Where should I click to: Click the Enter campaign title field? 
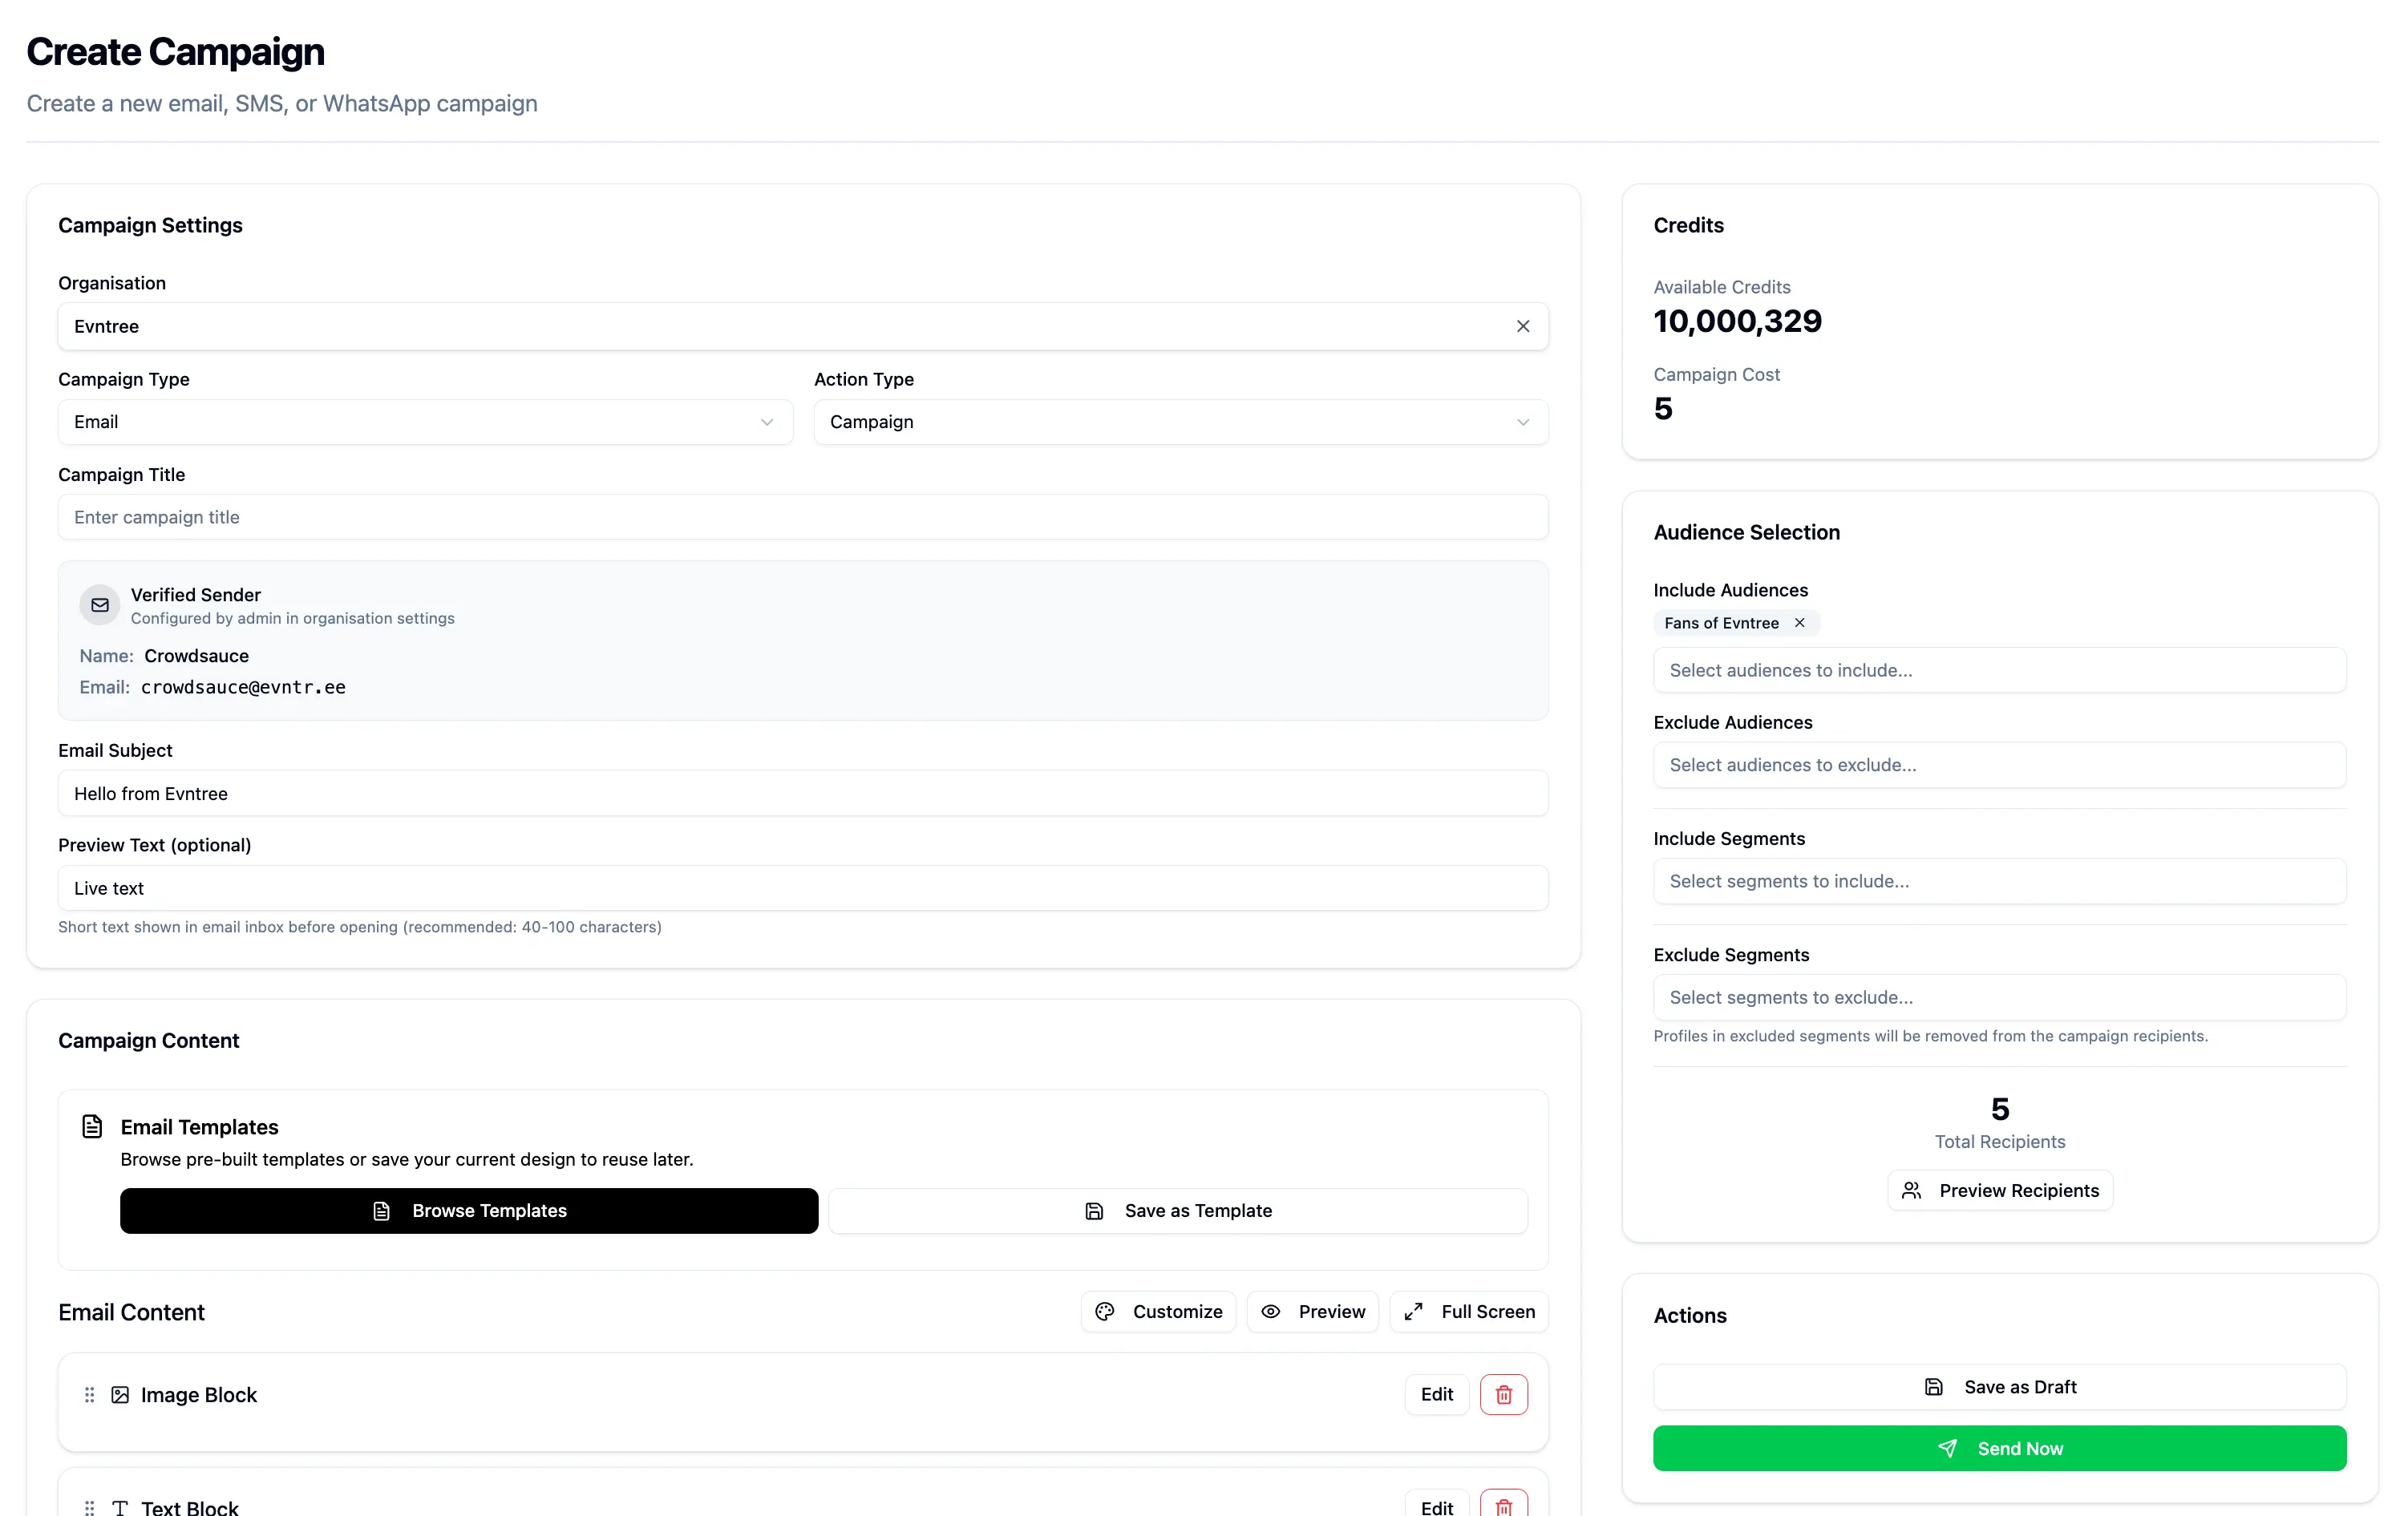click(803, 517)
